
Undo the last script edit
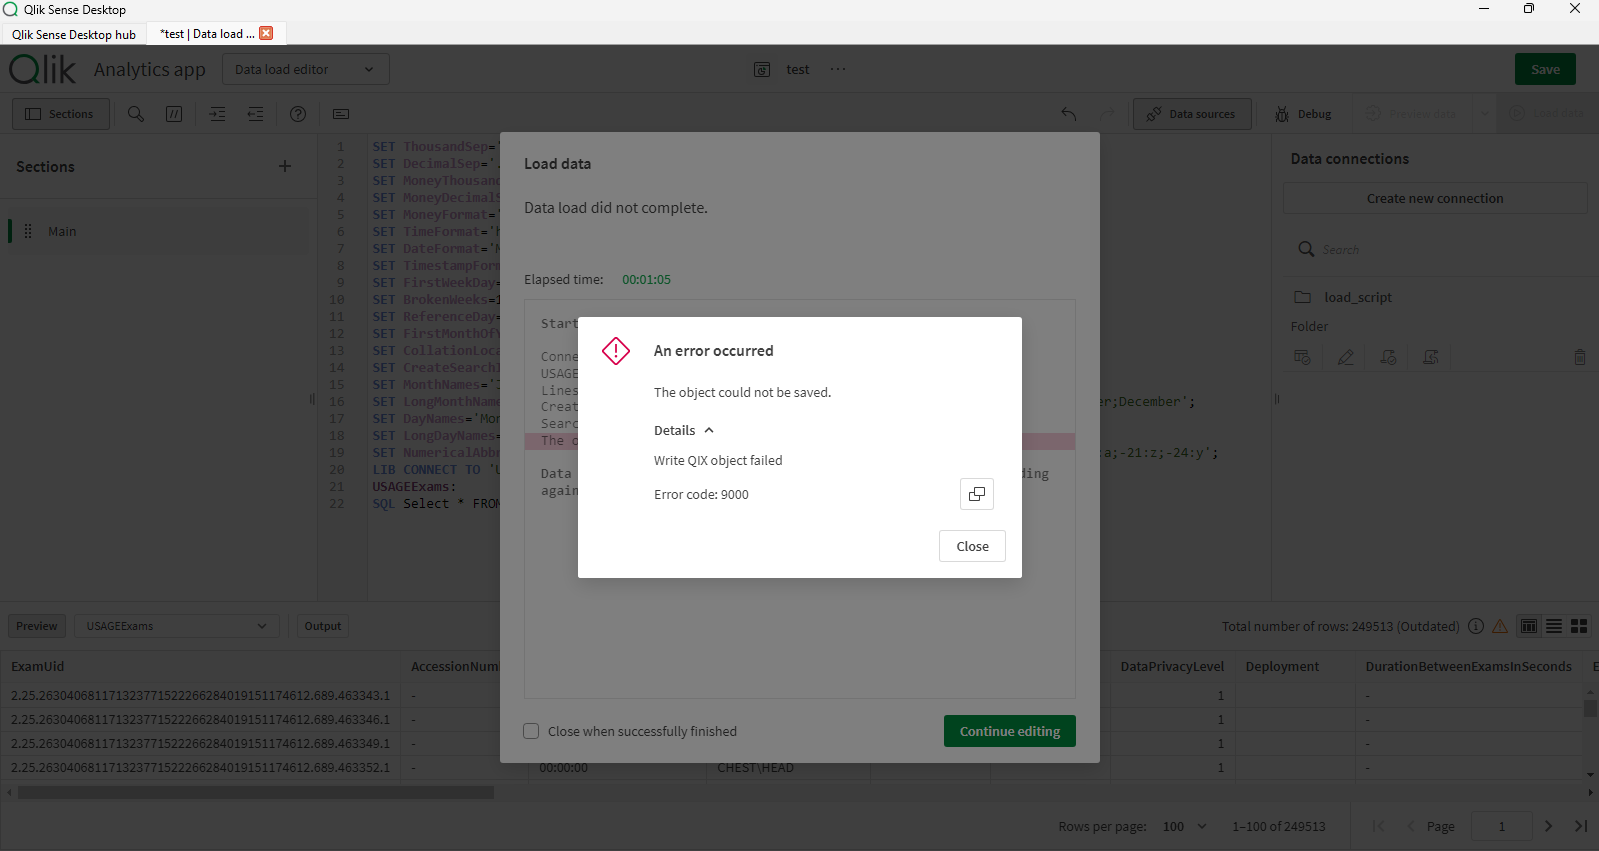point(1069,114)
